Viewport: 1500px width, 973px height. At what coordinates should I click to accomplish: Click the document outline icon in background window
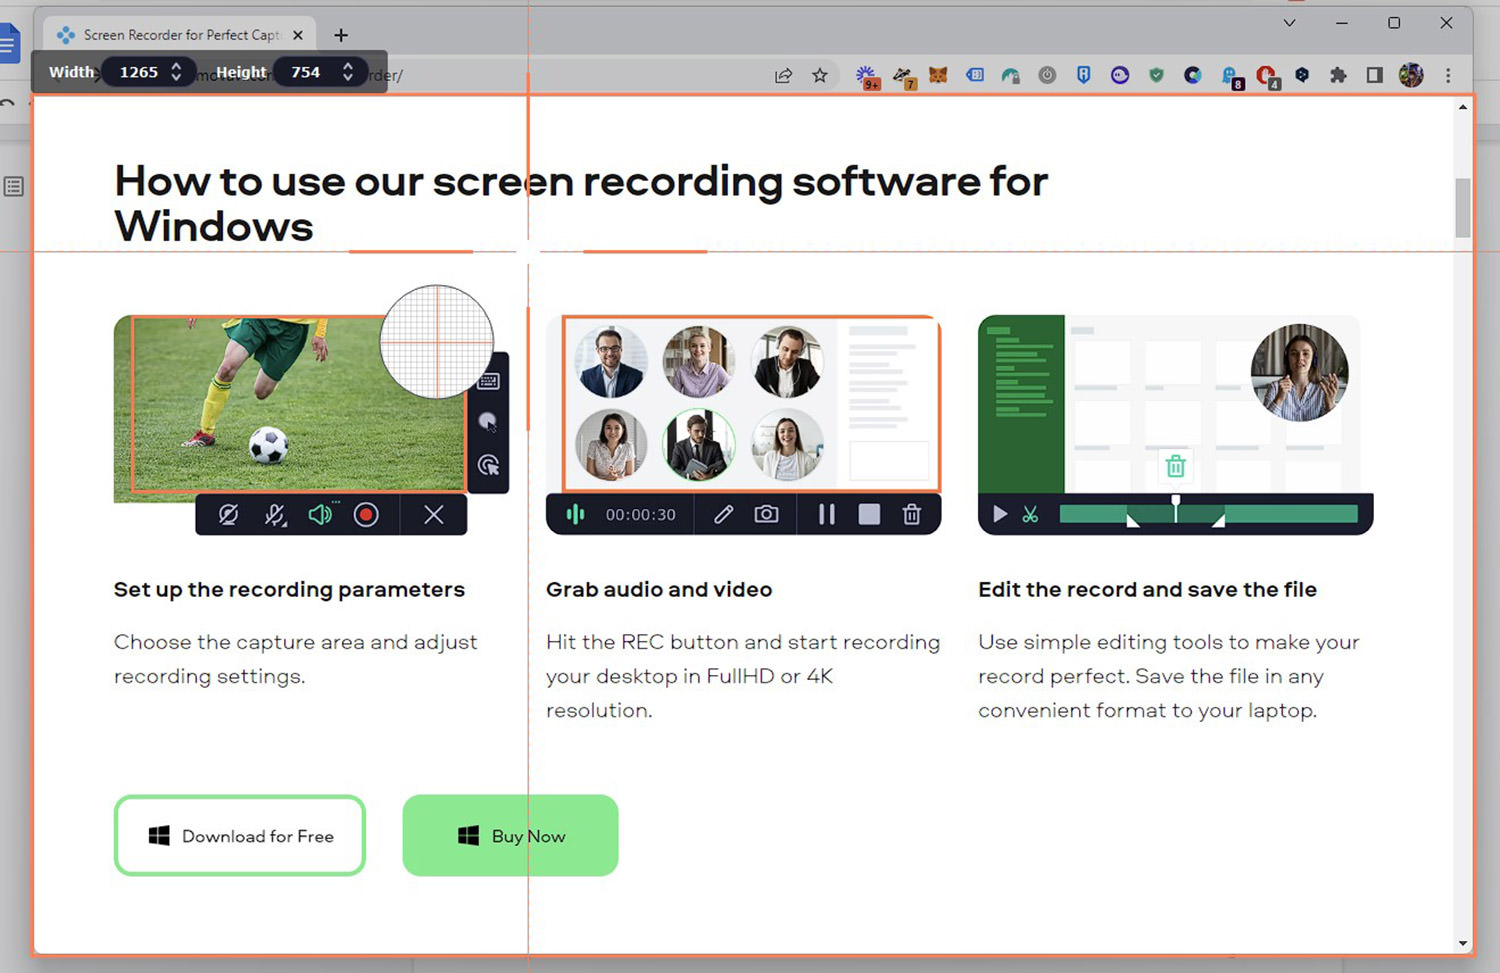tap(14, 186)
